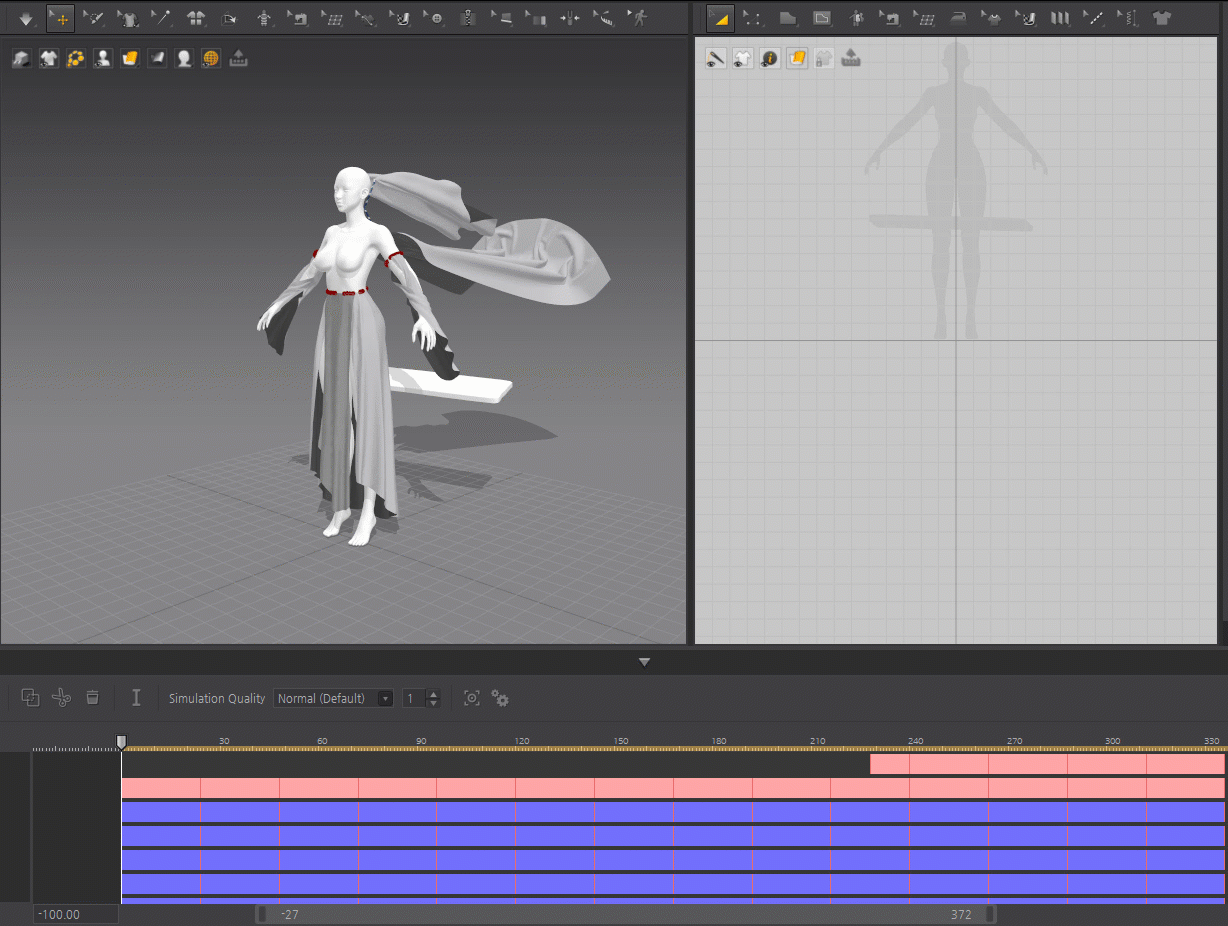Image resolution: width=1228 pixels, height=926 pixels.
Task: Click the record/capture button near Simulation Quality
Action: coord(471,698)
